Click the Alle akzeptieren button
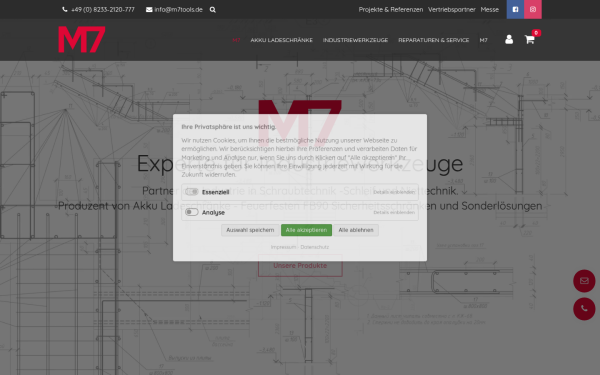600x375 pixels. point(306,230)
